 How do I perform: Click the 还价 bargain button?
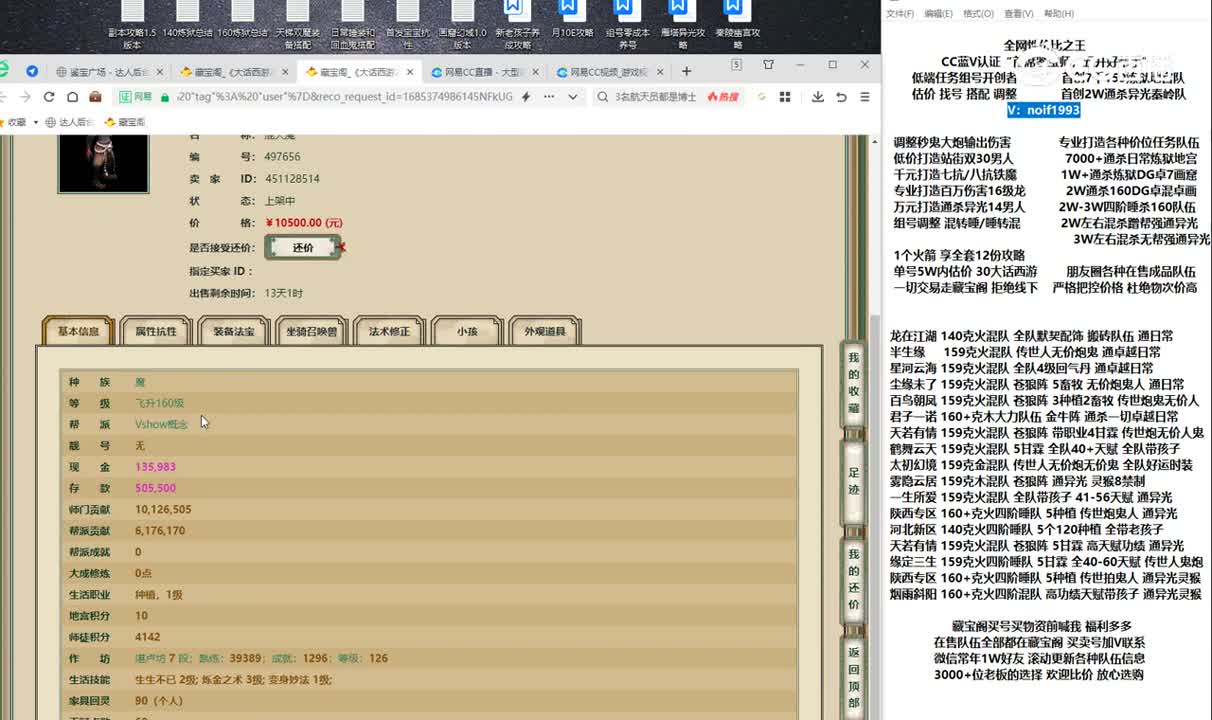point(303,247)
